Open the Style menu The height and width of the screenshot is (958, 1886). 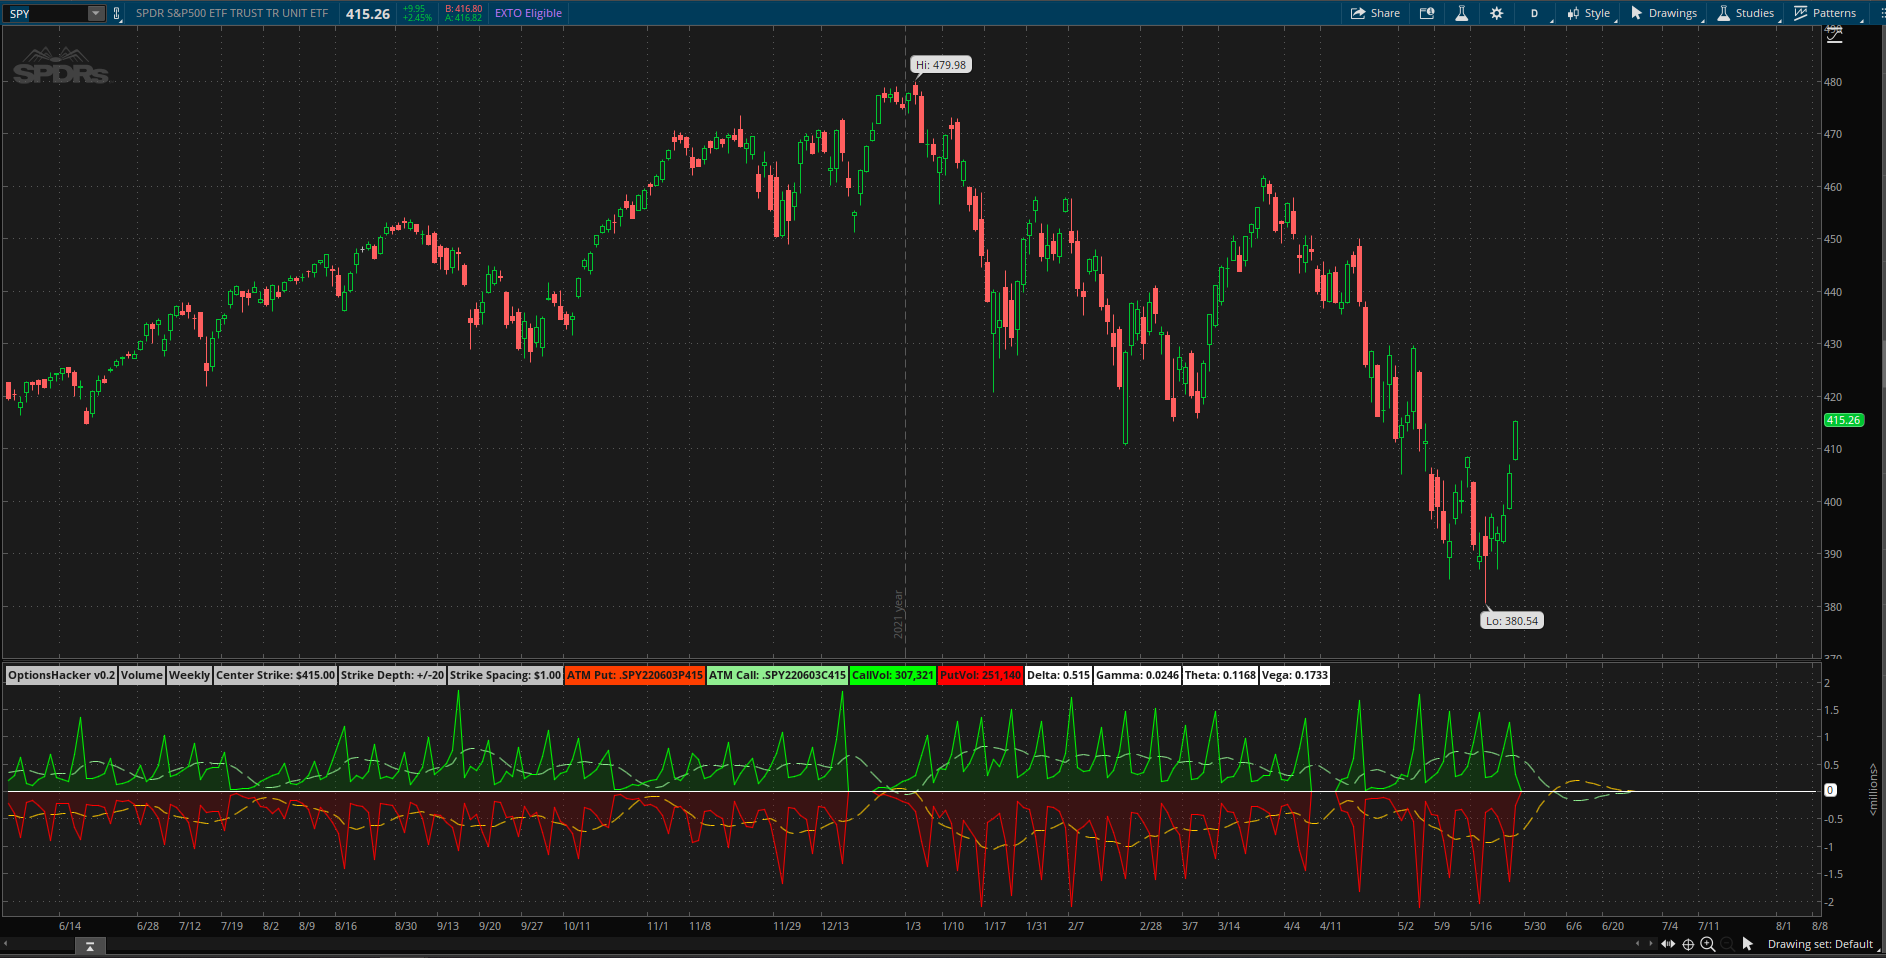1589,13
